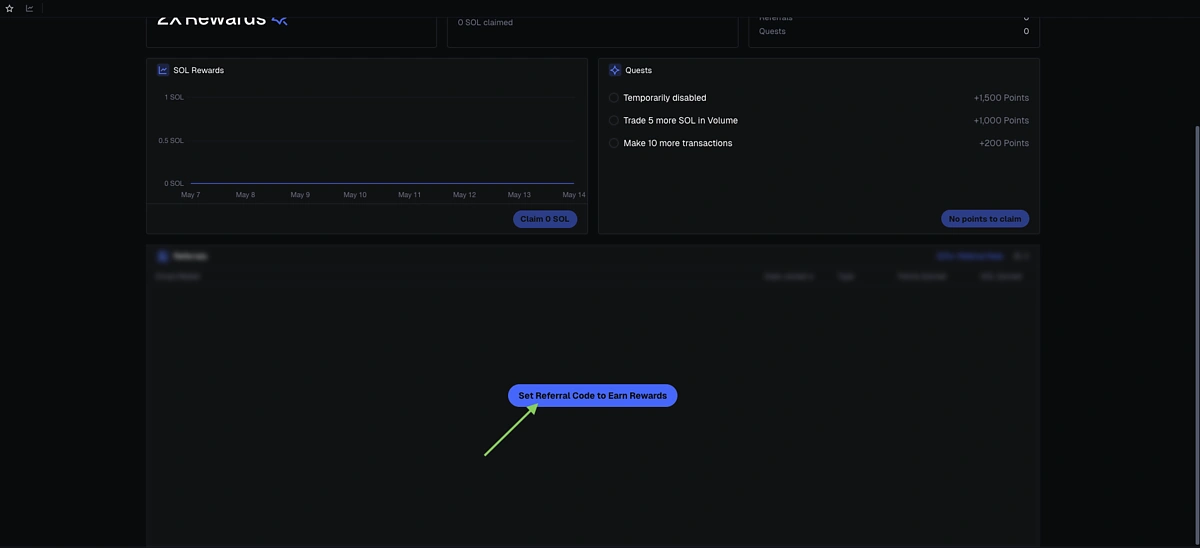Select the Trade 5 more SOL quest circle

pyautogui.click(x=614, y=120)
